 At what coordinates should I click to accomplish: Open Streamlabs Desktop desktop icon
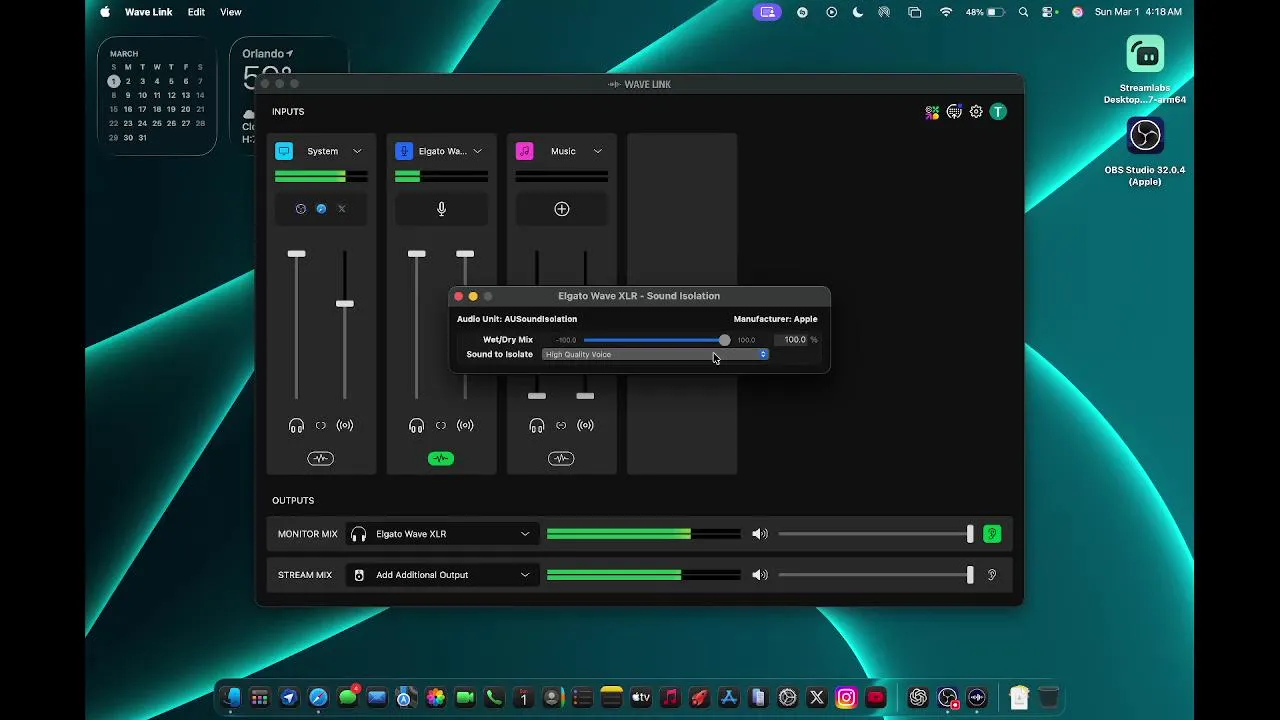(x=1145, y=54)
